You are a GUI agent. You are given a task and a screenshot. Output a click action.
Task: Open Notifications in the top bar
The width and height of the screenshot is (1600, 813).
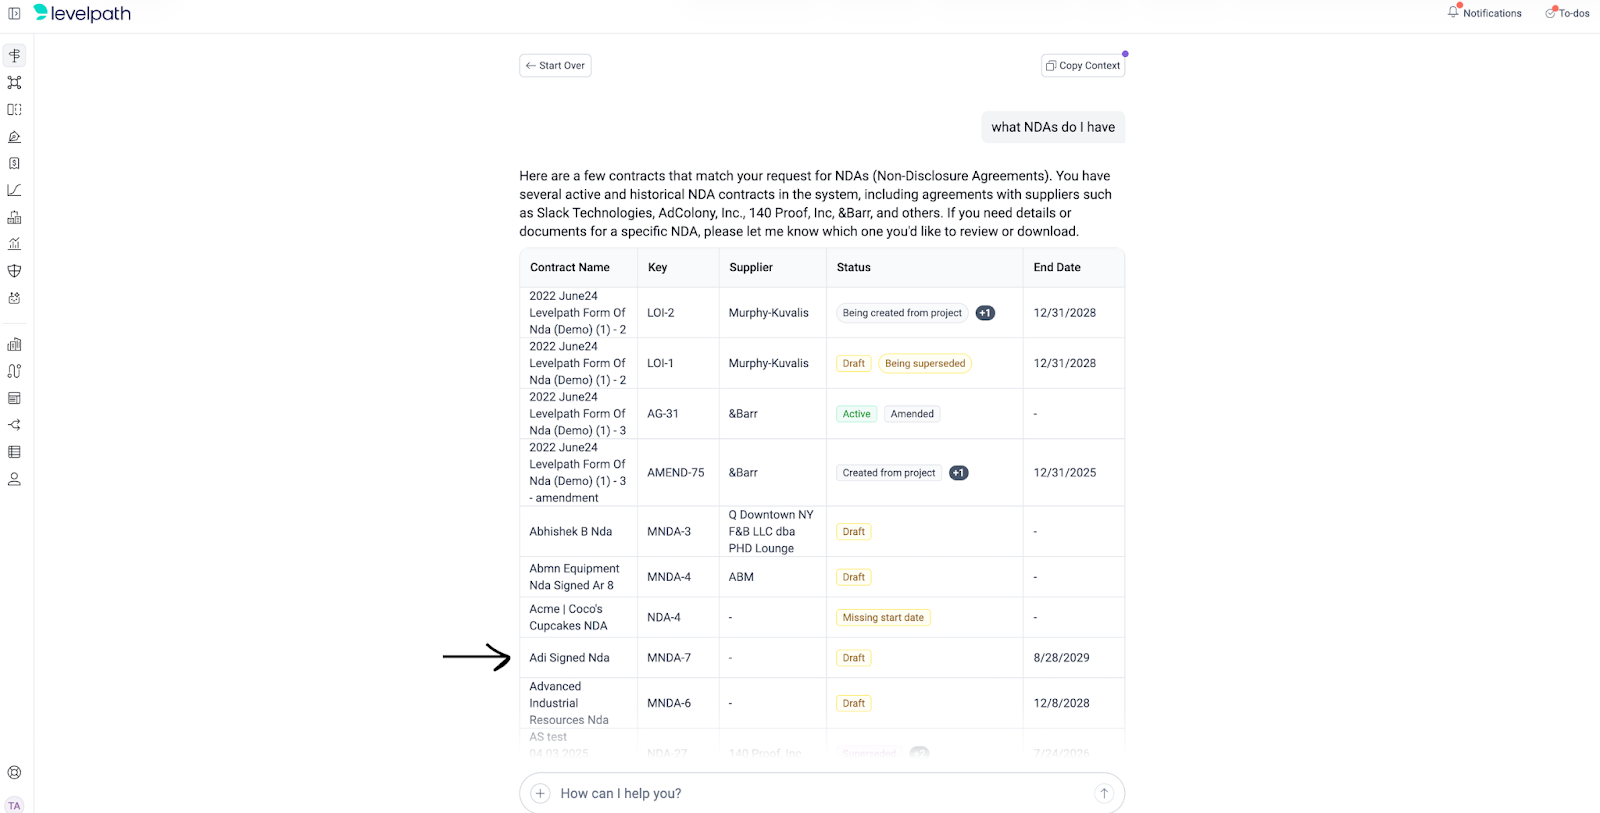1484,13
